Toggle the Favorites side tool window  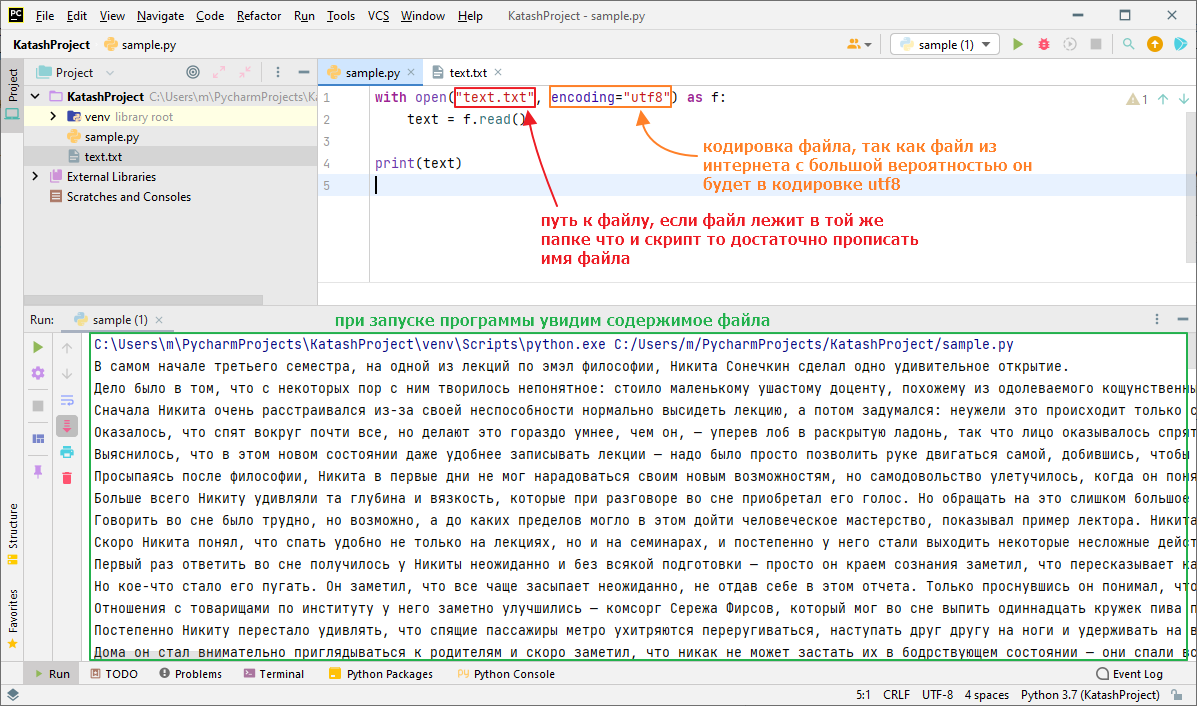[12, 619]
